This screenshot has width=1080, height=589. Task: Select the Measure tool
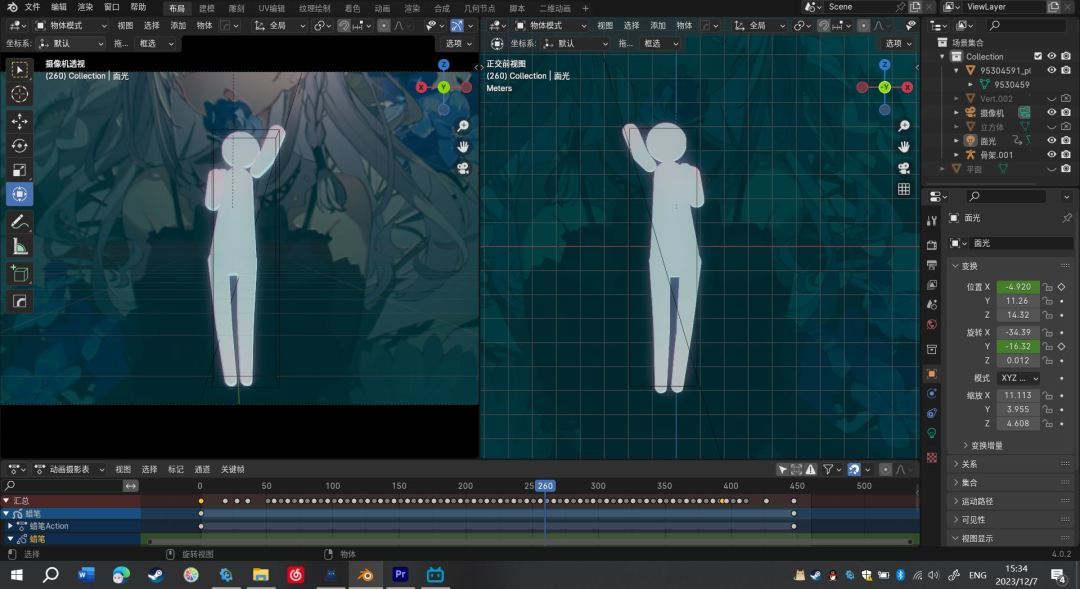tap(19, 246)
